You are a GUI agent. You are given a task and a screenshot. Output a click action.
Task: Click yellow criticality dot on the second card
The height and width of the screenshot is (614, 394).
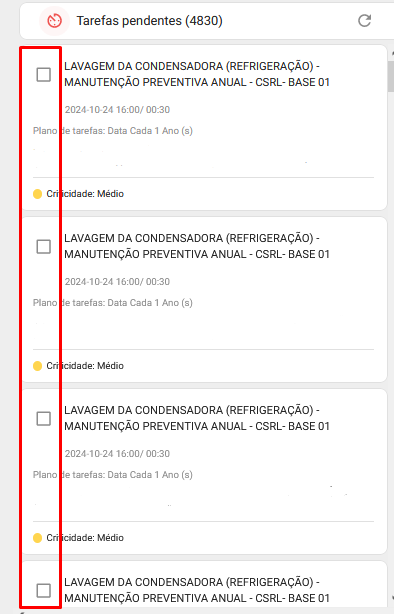point(38,366)
